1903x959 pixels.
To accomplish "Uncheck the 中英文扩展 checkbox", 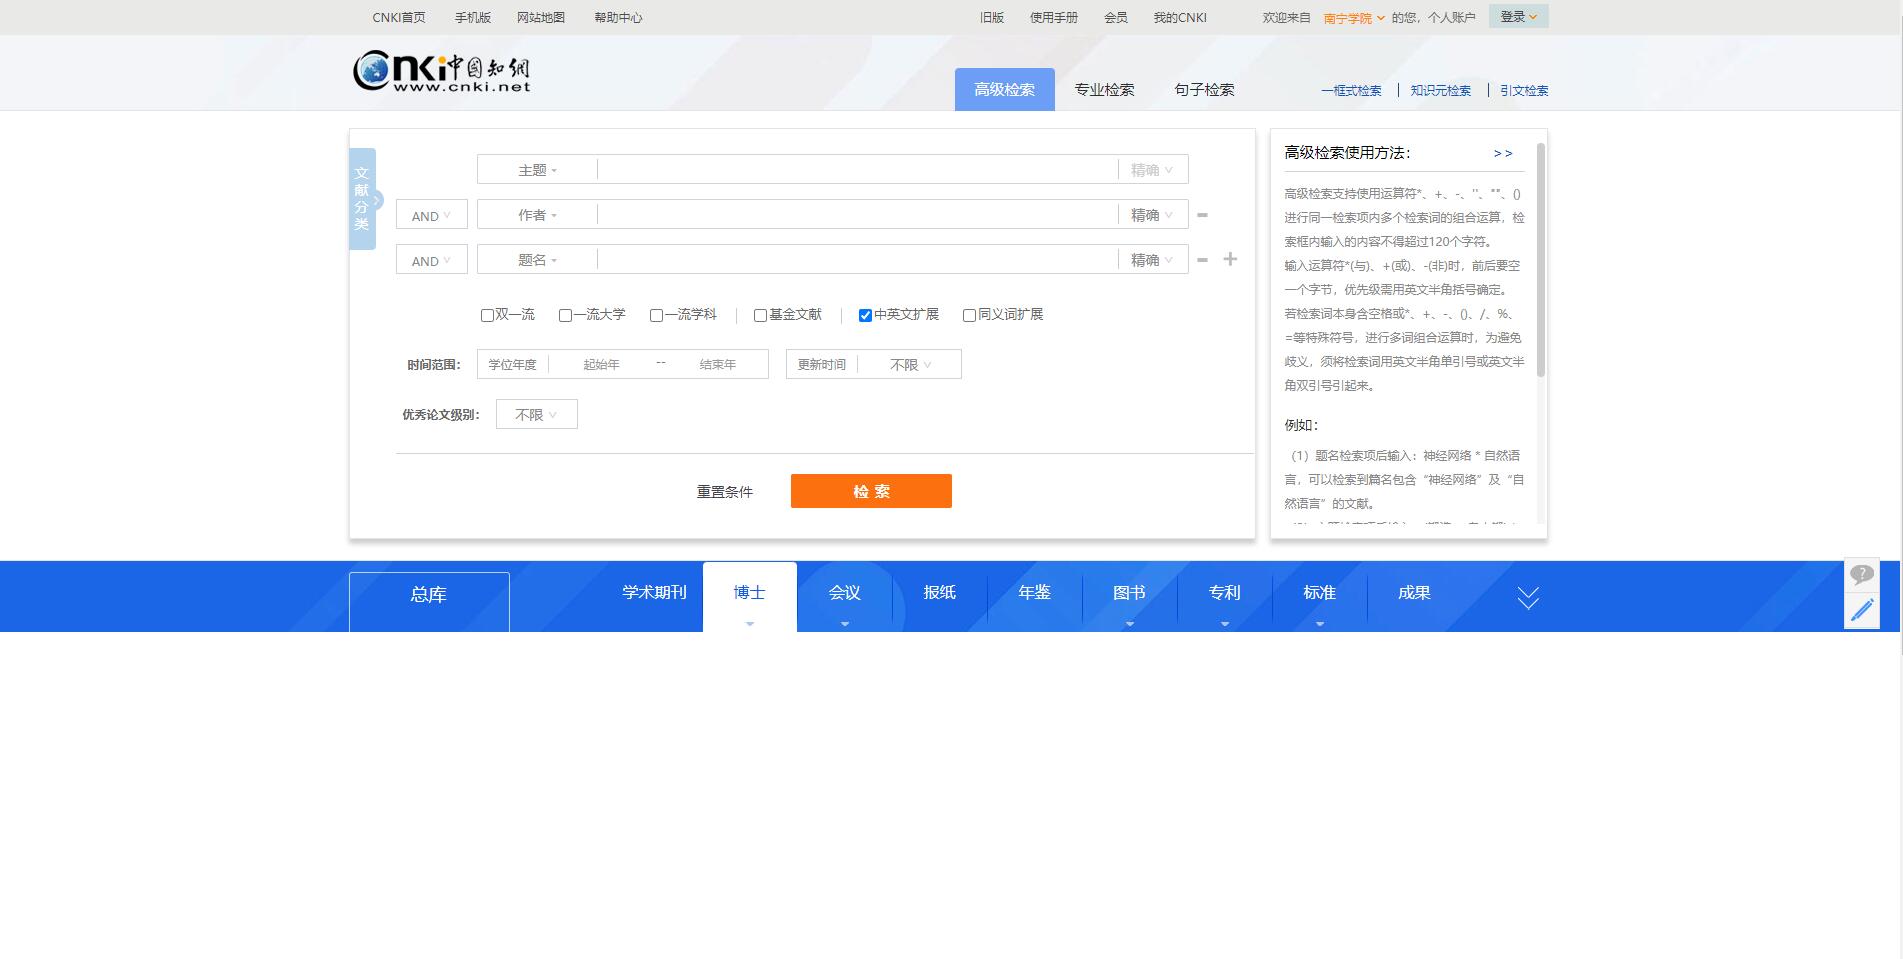I will (x=865, y=315).
